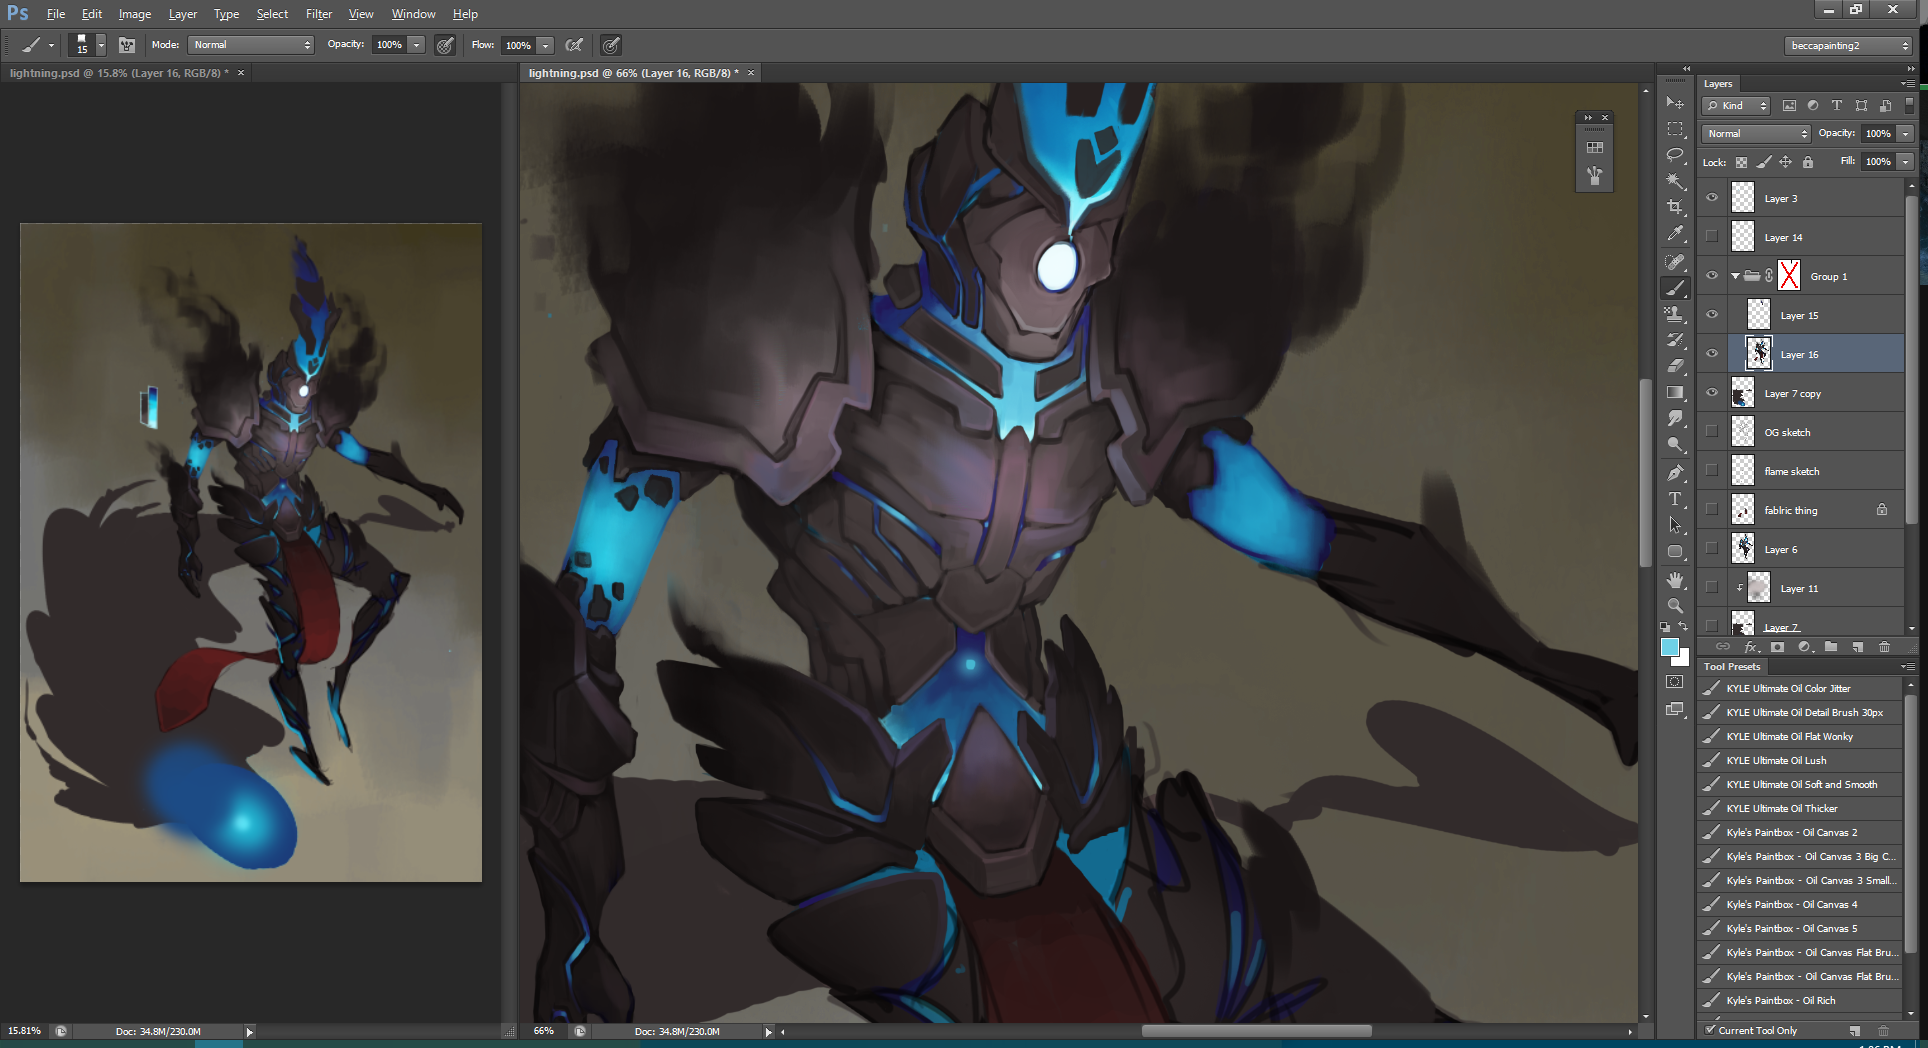Click the horizontal canvas scrollbar thumb
The width and height of the screenshot is (1928, 1048).
(1256, 1031)
